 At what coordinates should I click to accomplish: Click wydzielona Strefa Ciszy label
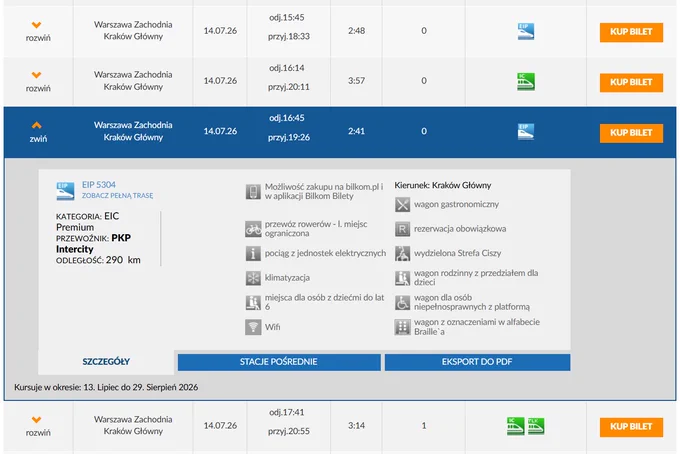pos(458,253)
